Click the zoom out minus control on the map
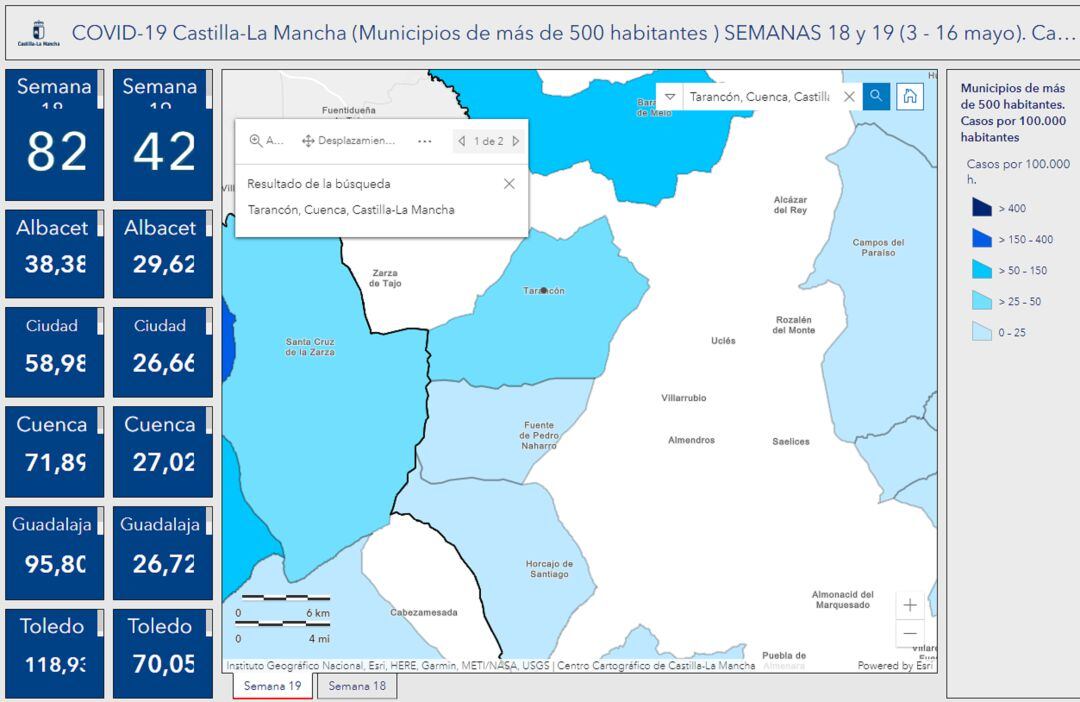Image resolution: width=1080 pixels, height=702 pixels. coord(910,633)
